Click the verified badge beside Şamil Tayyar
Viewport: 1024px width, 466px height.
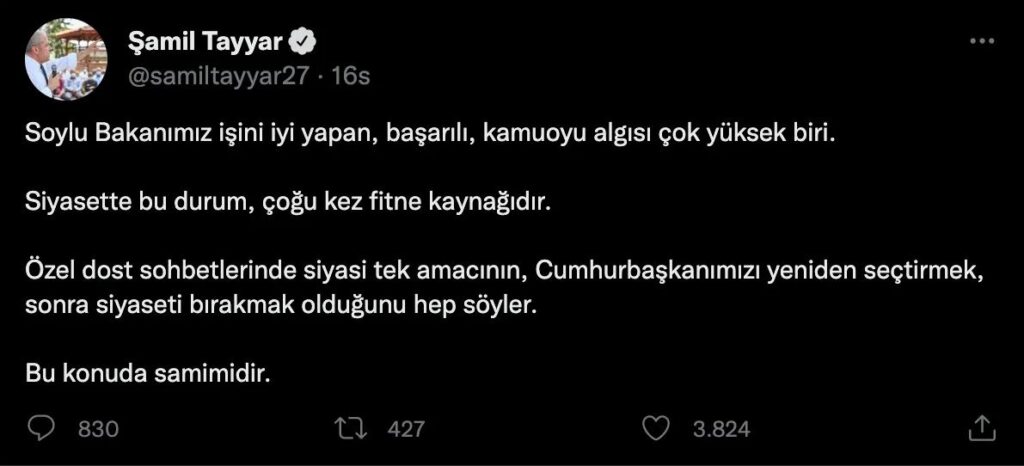304,41
